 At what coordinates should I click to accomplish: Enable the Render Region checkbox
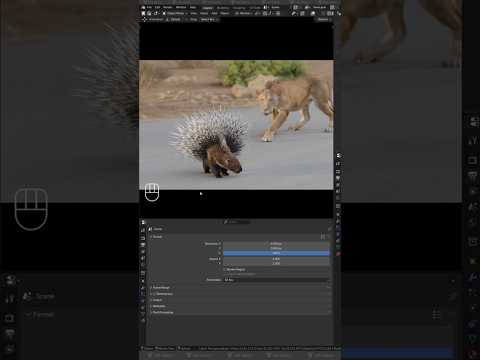pos(225,269)
